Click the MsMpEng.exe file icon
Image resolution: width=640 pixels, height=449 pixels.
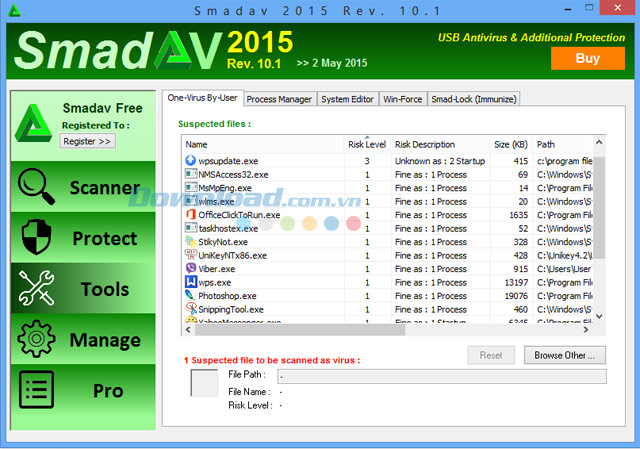190,188
